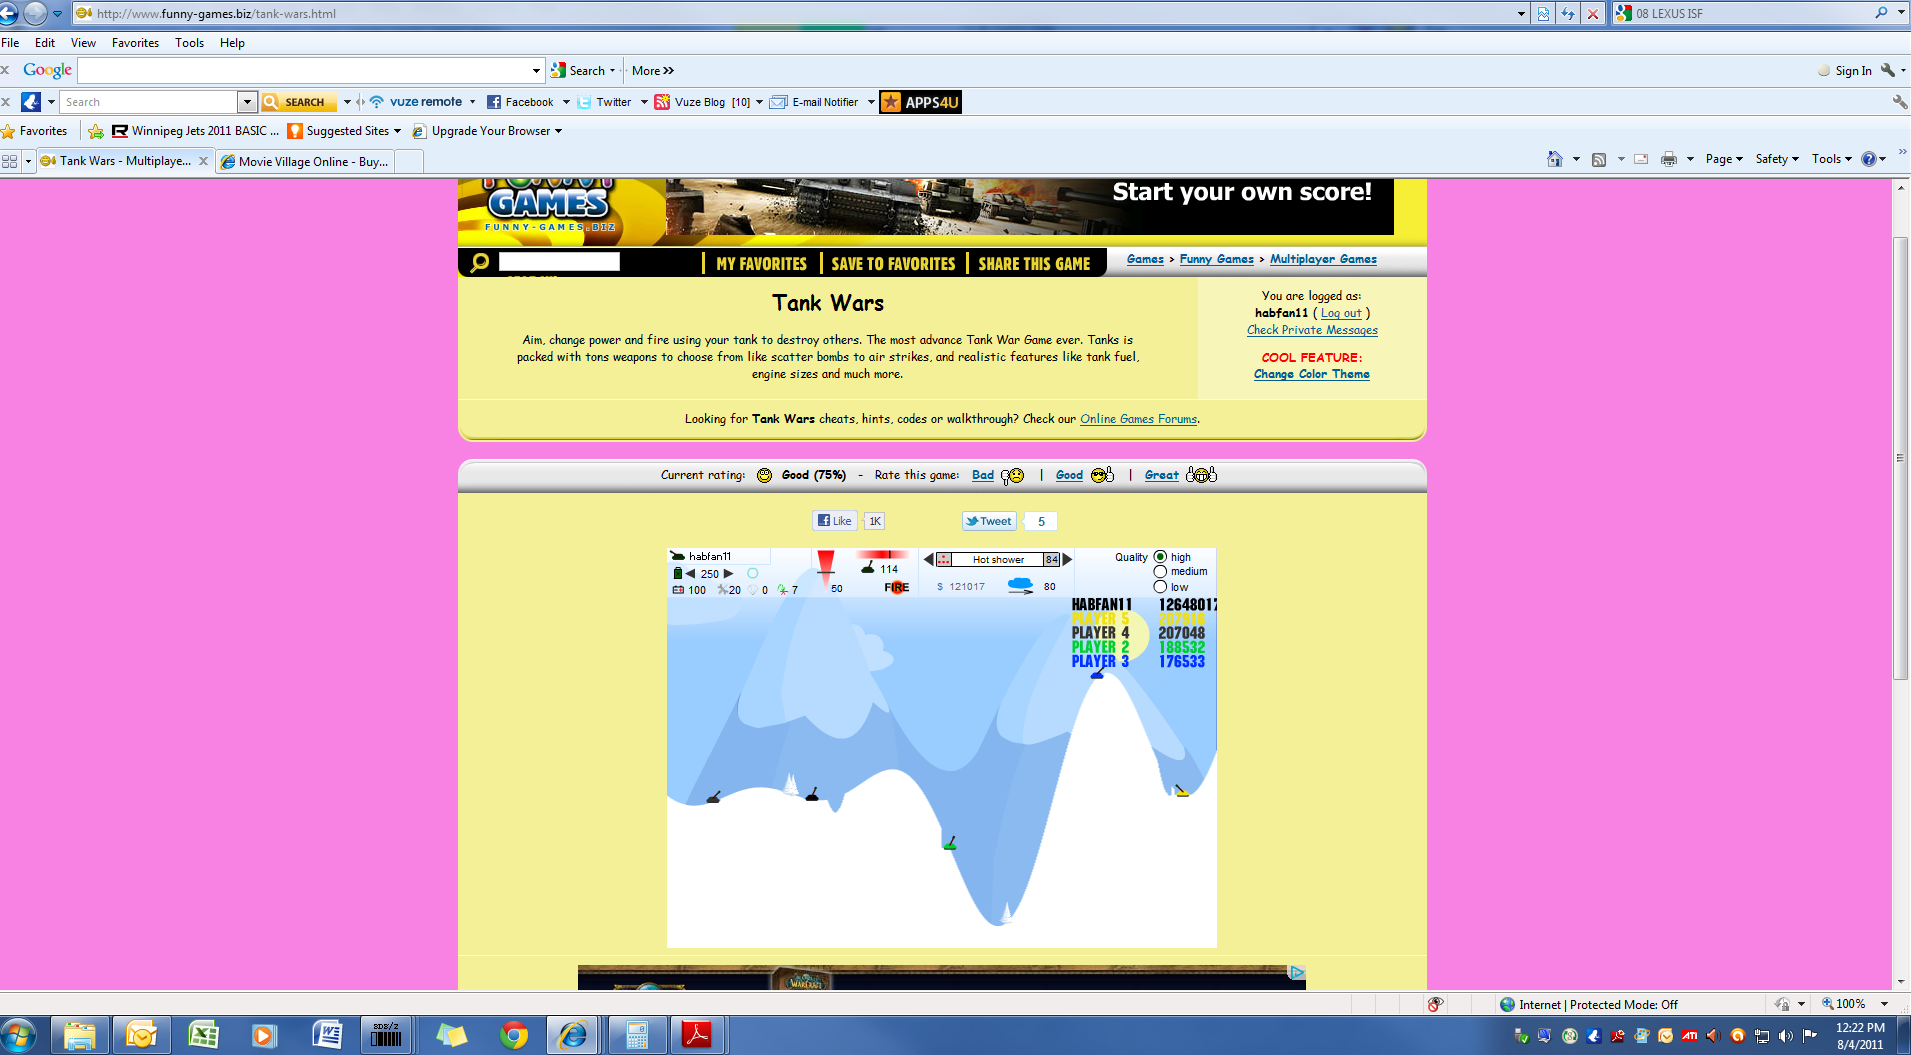Viewport: 1911px width, 1055px height.
Task: Click the Facebook Like button
Action: point(834,521)
